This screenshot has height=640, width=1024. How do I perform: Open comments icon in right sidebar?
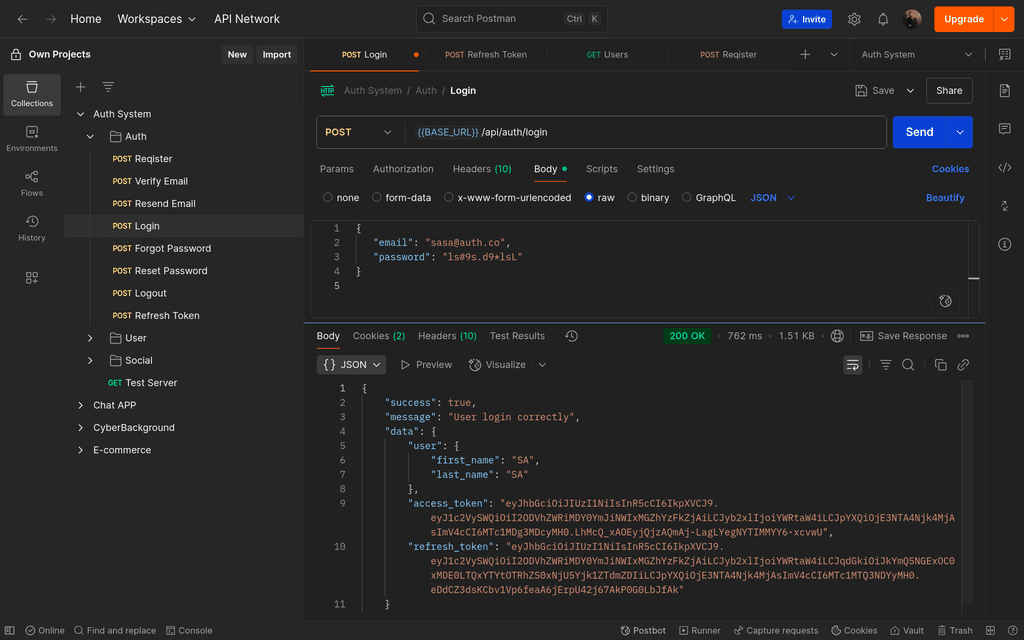1005,129
